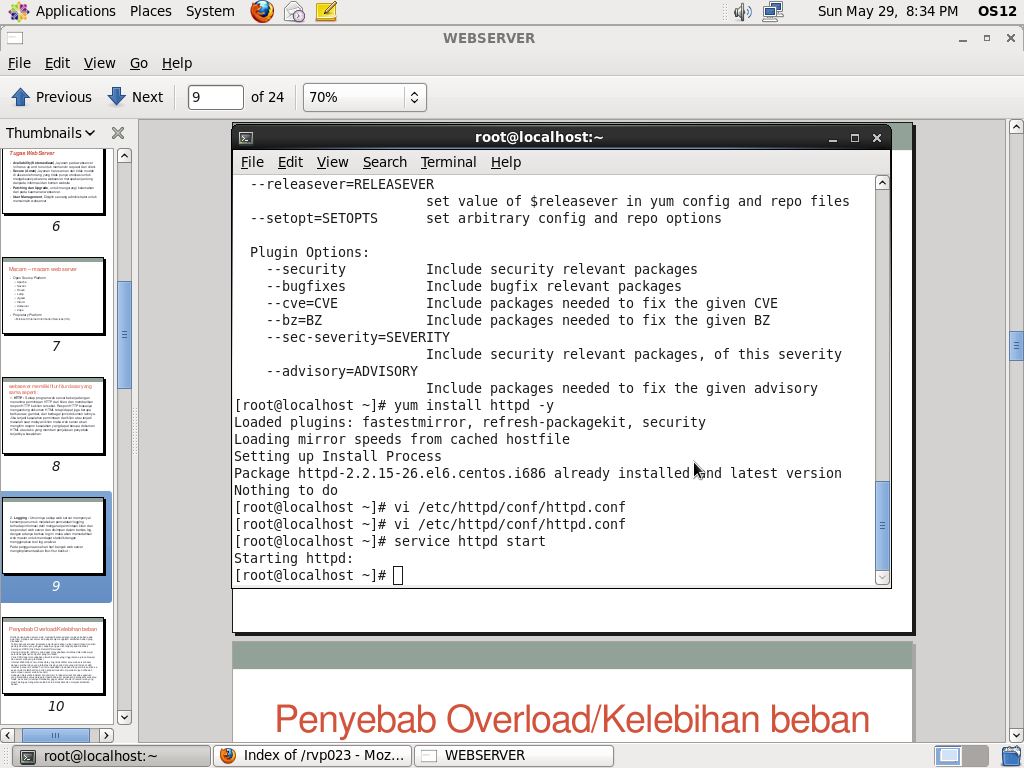This screenshot has height=768, width=1024.
Task: Click the clock applet icon beside Firefox
Action: 293,11
